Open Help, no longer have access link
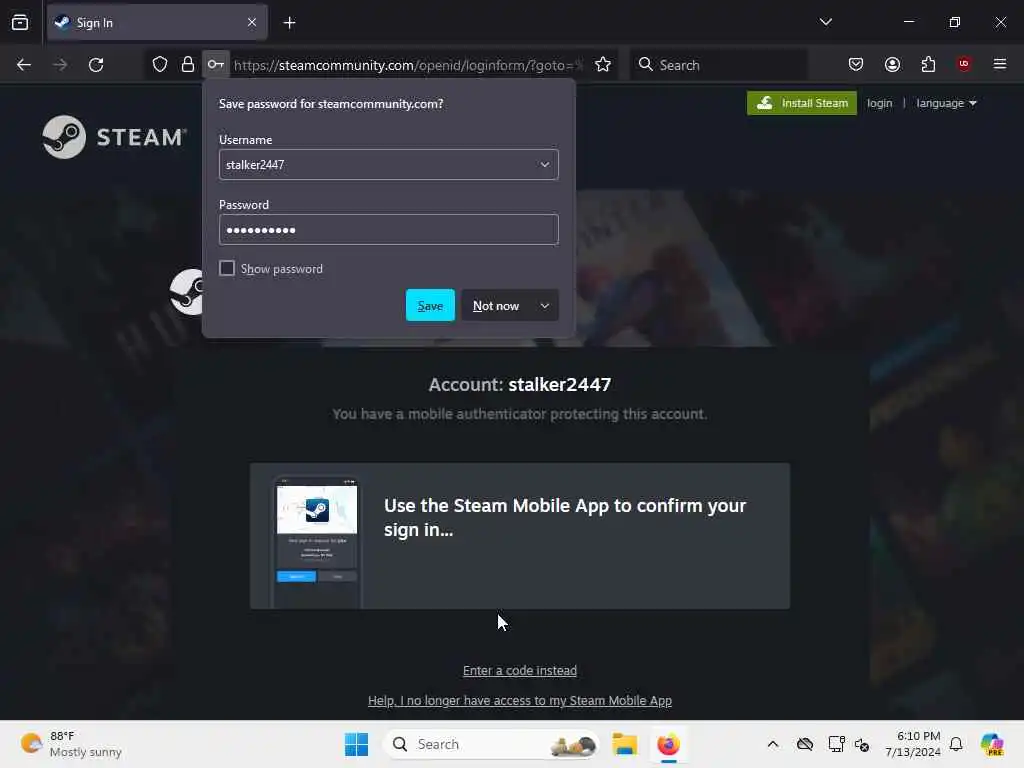Screen dimensions: 1024x768 click(x=520, y=700)
